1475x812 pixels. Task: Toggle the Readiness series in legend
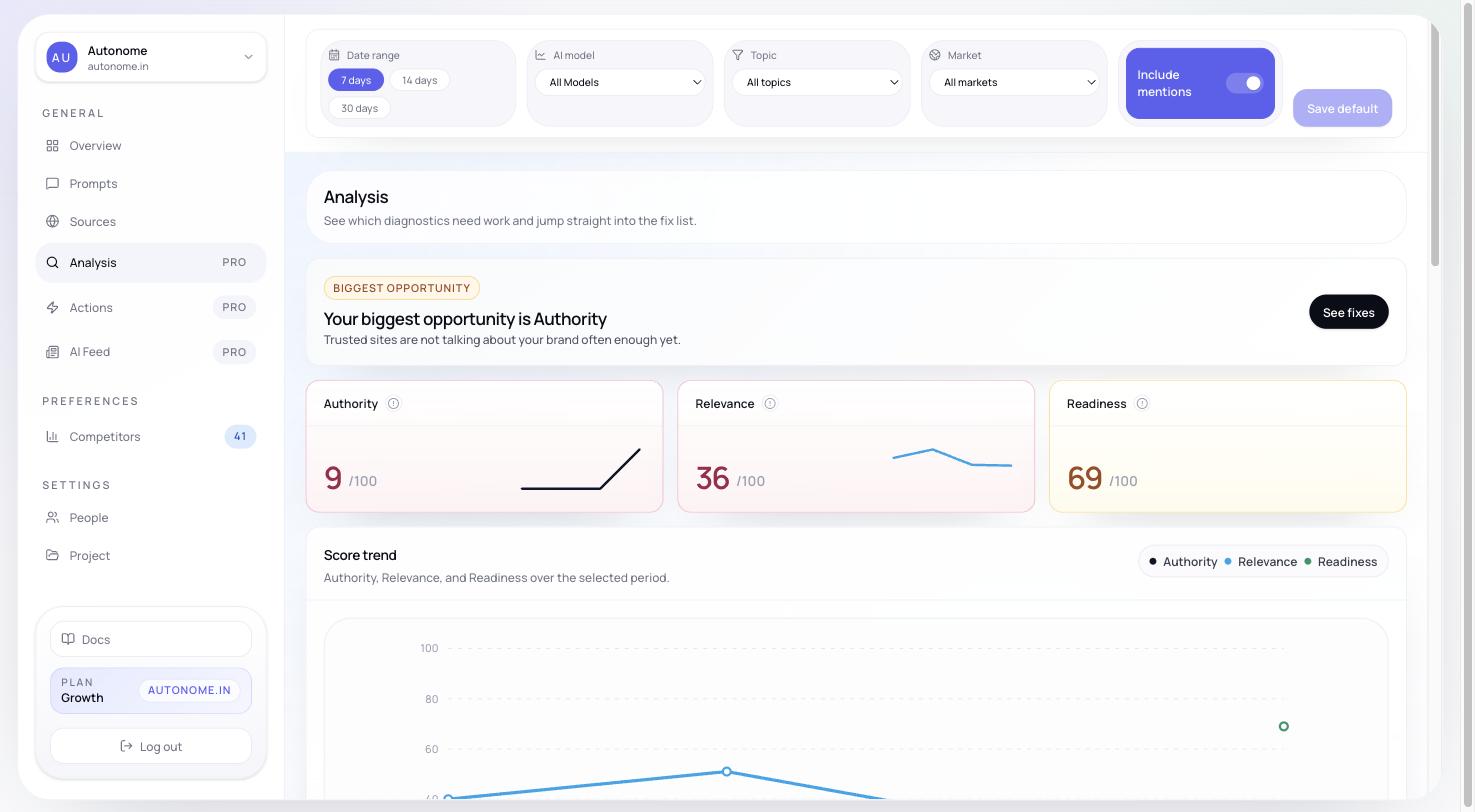(1340, 562)
